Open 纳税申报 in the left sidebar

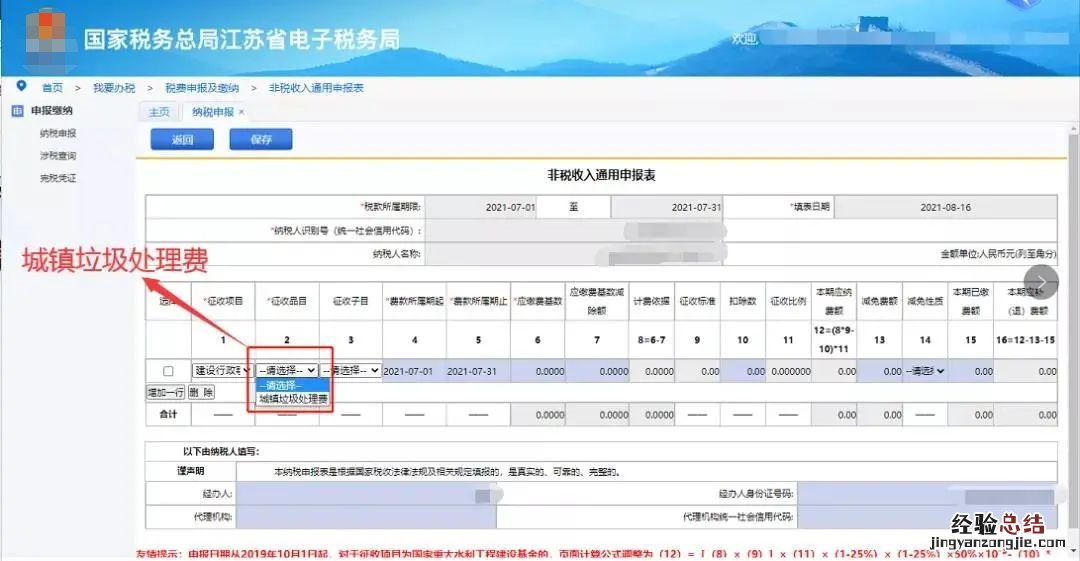[x=58, y=133]
